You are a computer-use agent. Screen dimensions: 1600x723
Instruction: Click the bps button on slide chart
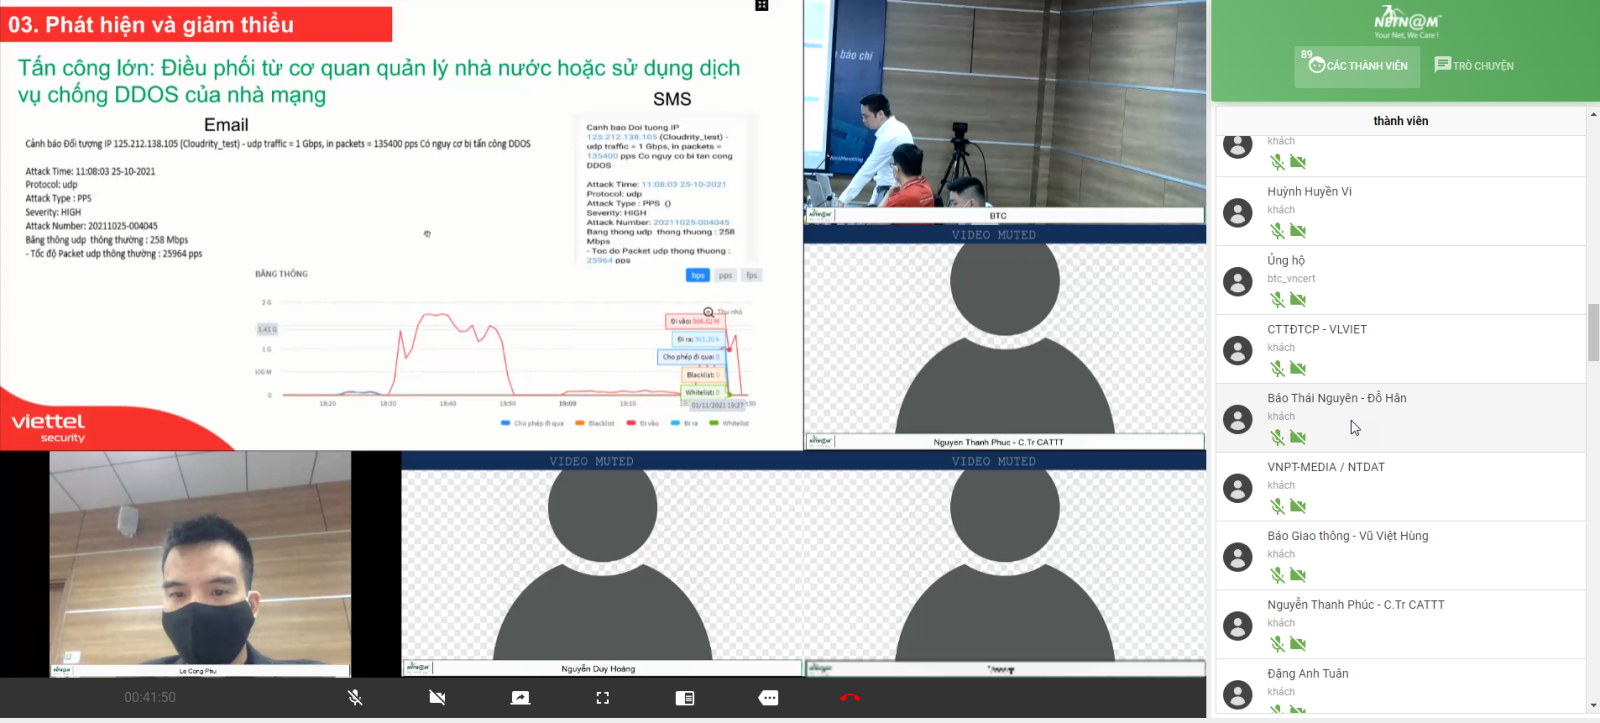[x=698, y=275]
